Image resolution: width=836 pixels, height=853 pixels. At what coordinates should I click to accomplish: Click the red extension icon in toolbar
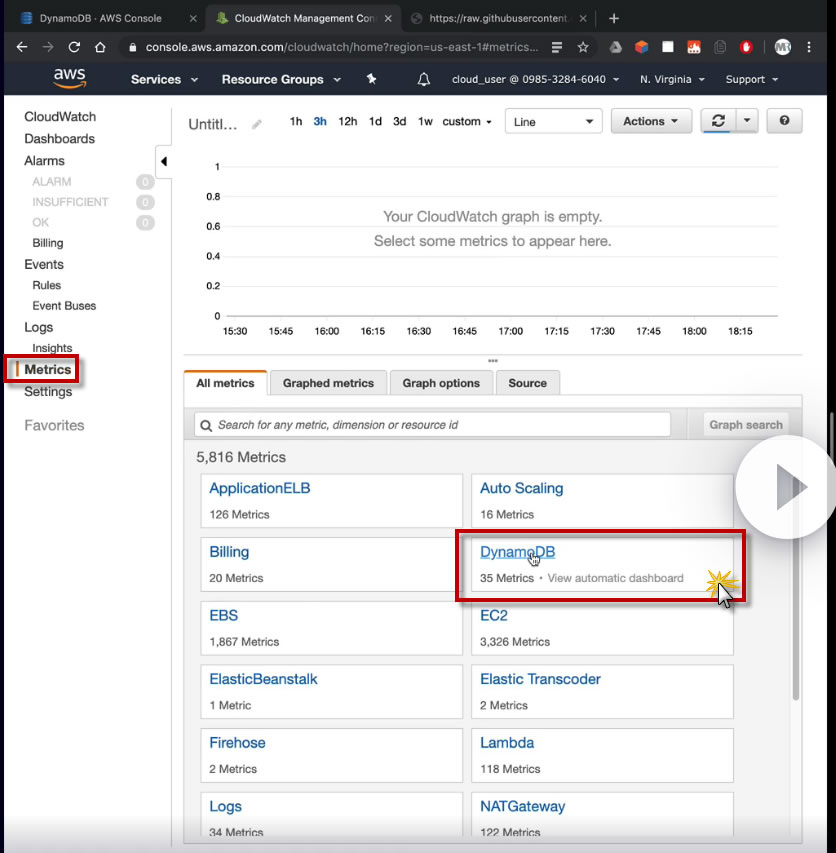click(746, 47)
